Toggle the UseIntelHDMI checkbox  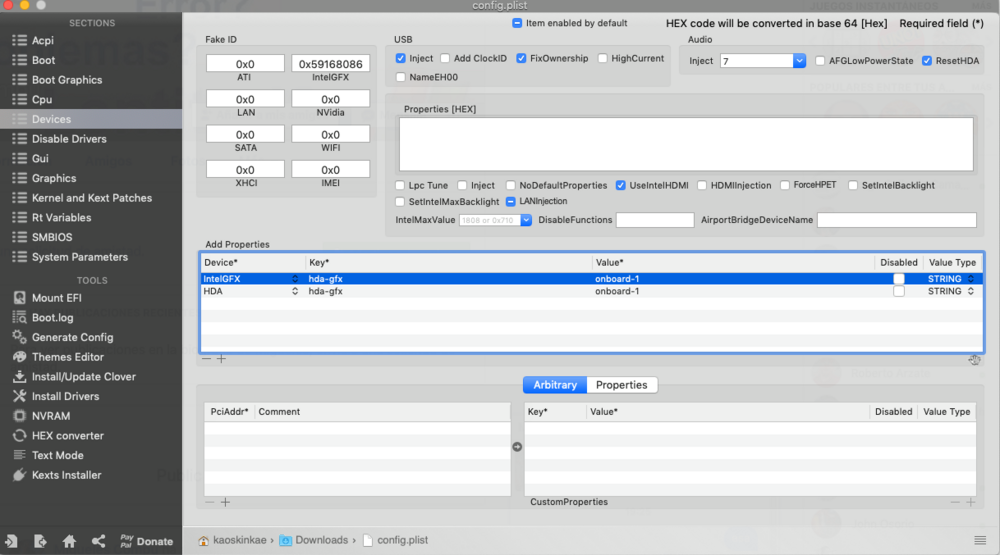click(621, 185)
